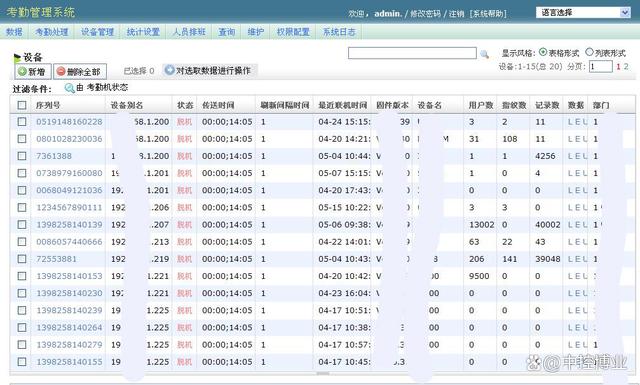Sort by the 用户数 column header
The width and height of the screenshot is (640, 385).
point(481,105)
